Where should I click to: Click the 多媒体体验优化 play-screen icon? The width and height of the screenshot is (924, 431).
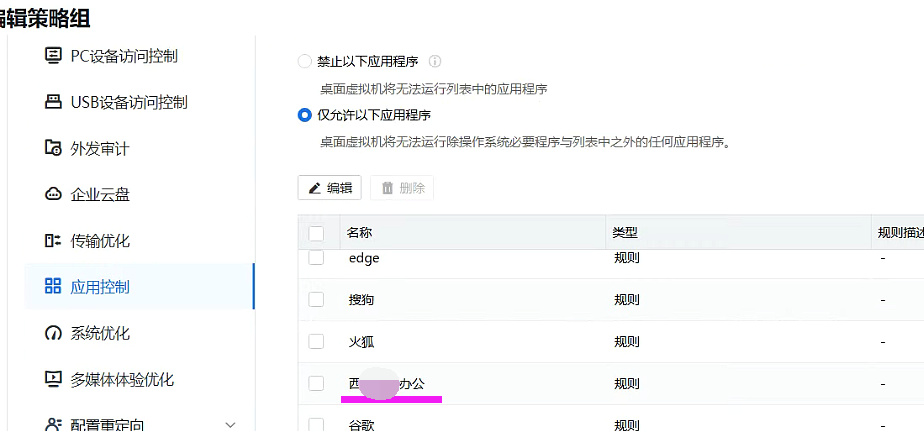point(53,379)
